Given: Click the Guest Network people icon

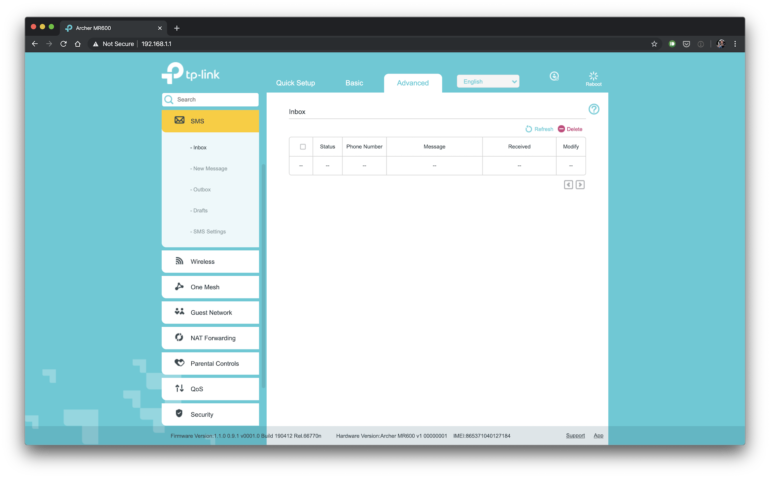Looking at the screenshot, I should click(x=179, y=311).
